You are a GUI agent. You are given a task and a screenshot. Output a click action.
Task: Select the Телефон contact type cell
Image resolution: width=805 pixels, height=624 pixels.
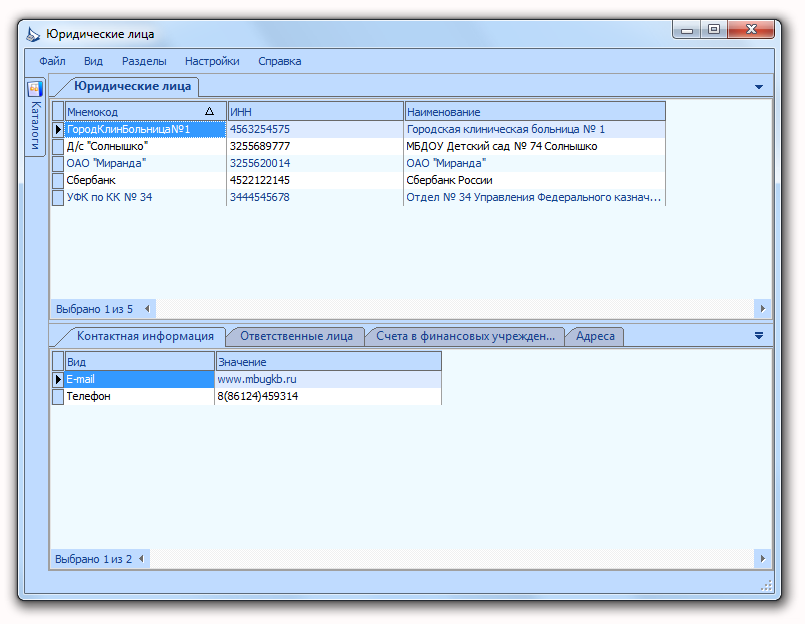click(139, 396)
